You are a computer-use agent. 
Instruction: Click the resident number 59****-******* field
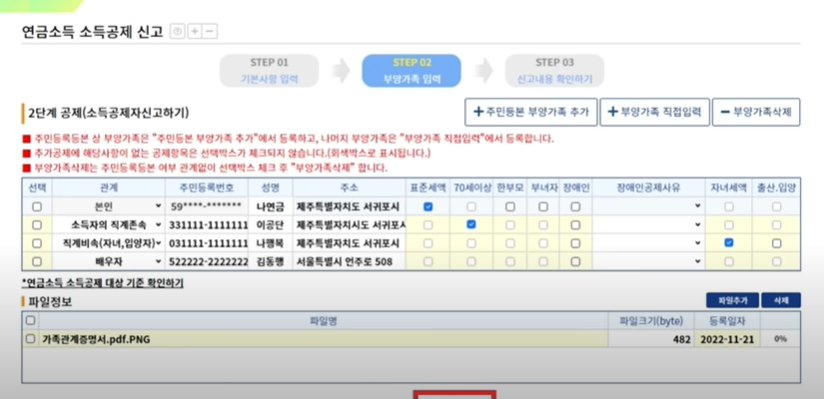click(207, 207)
